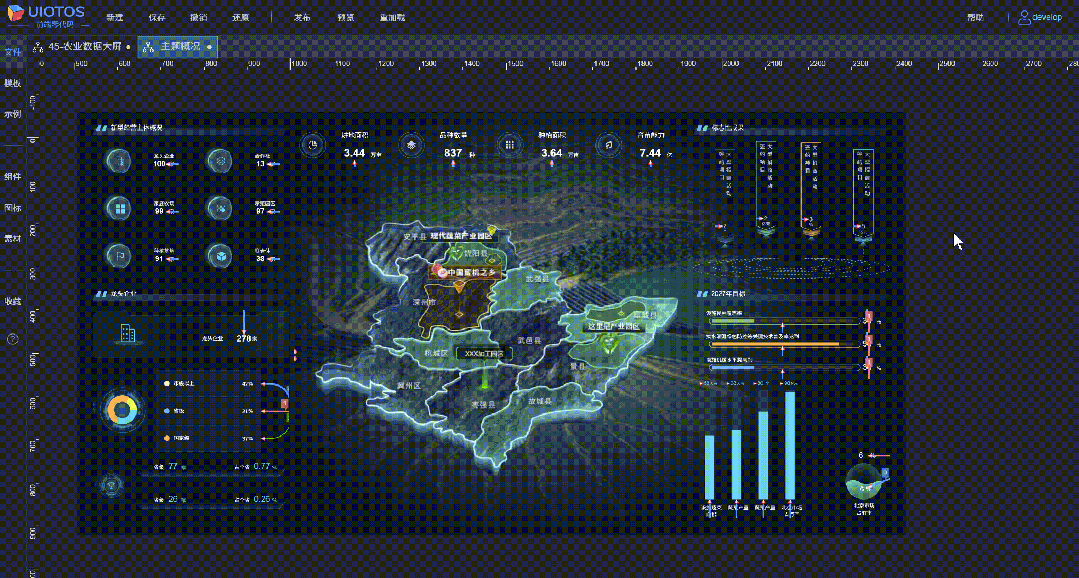This screenshot has height=578, width=1079.
Task: Open the 组件 components sidebar panel
Action: (12, 177)
